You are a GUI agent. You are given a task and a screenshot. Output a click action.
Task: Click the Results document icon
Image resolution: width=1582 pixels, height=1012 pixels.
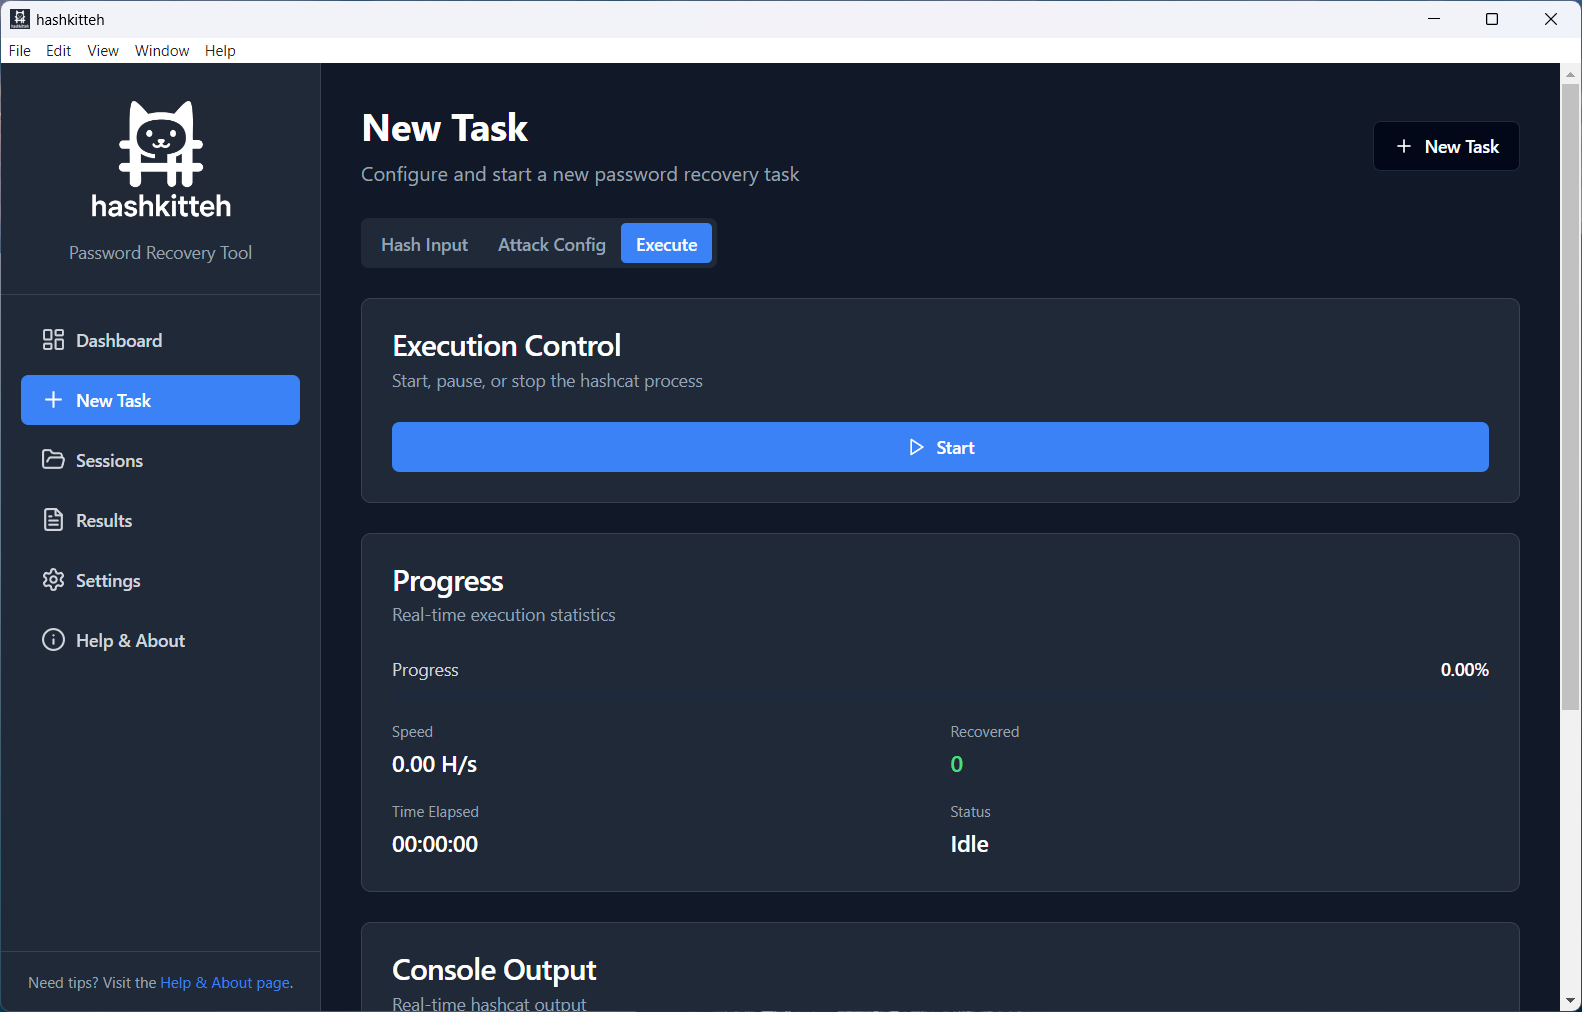tap(53, 520)
